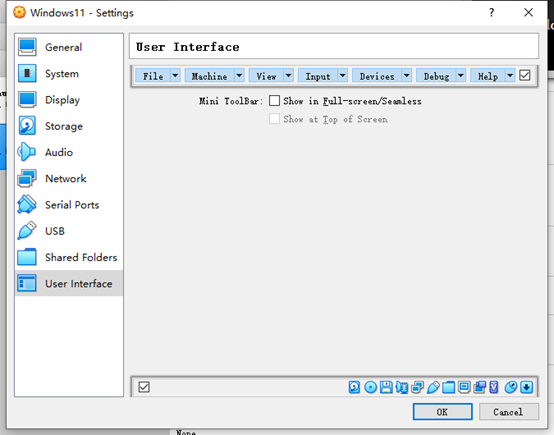The image size is (554, 435).
Task: Click the Storage disk icon in sidebar
Action: [x=27, y=126]
